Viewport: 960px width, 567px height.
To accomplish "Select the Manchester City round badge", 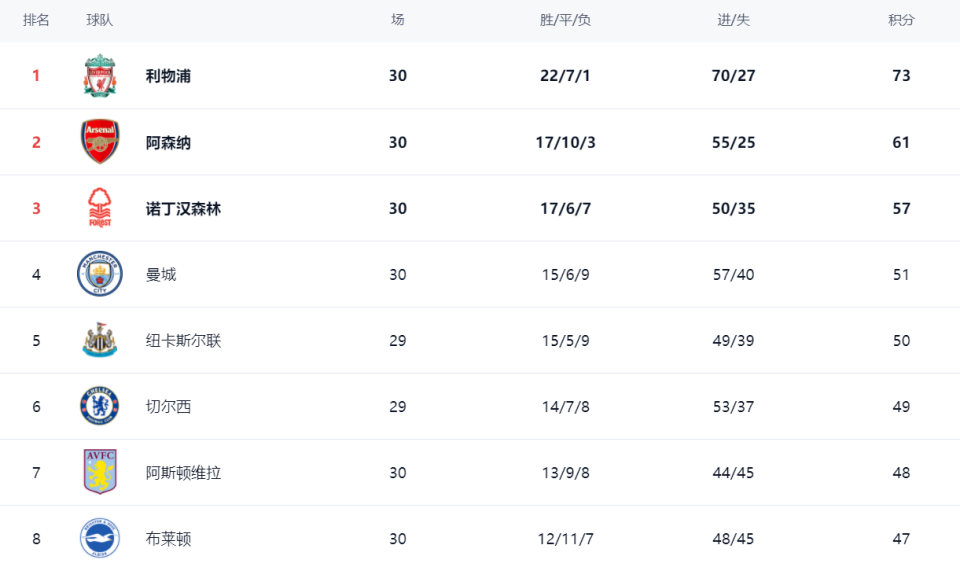I will coord(100,274).
